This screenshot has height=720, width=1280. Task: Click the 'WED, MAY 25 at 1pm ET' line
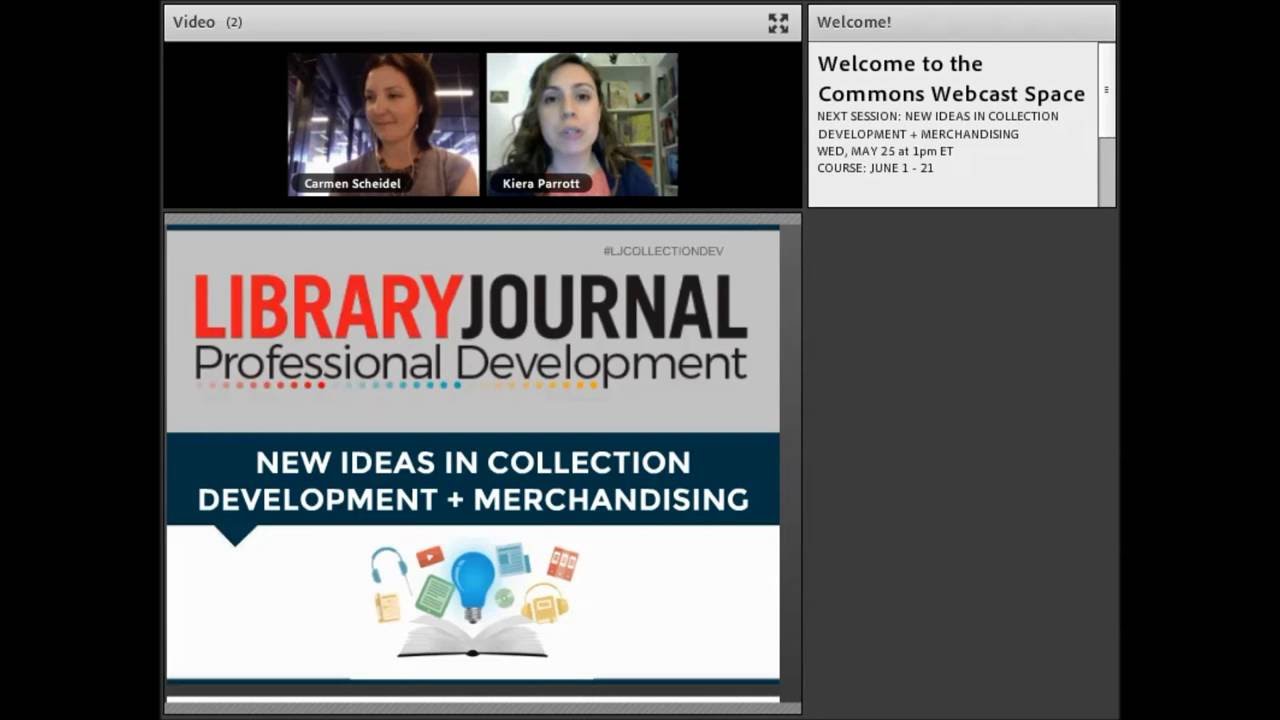pos(885,152)
